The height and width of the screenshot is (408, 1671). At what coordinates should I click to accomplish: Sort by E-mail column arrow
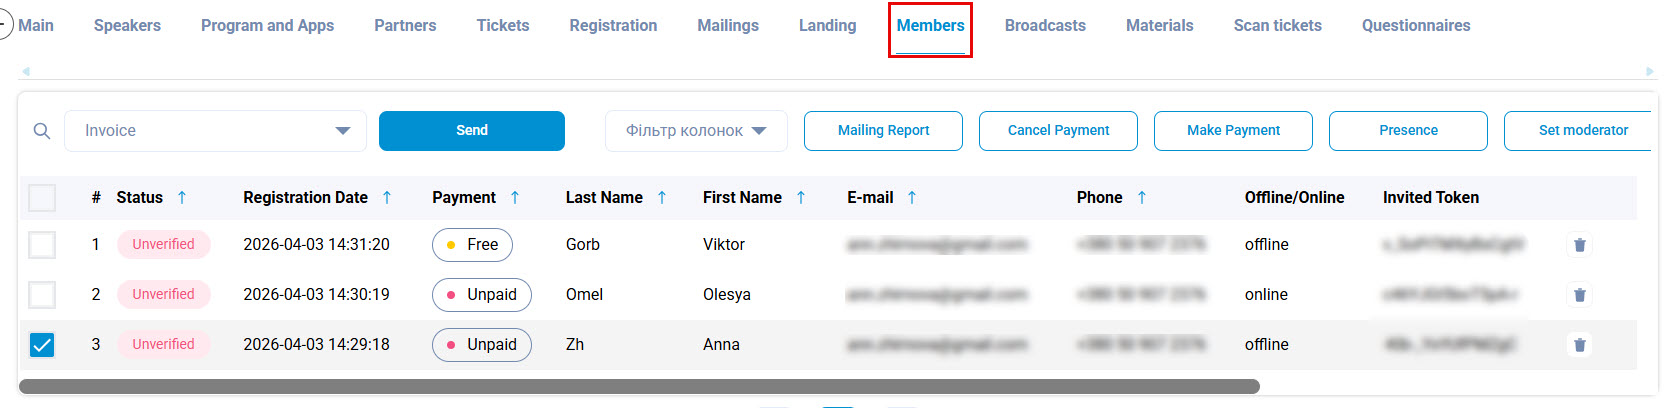[x=912, y=198]
